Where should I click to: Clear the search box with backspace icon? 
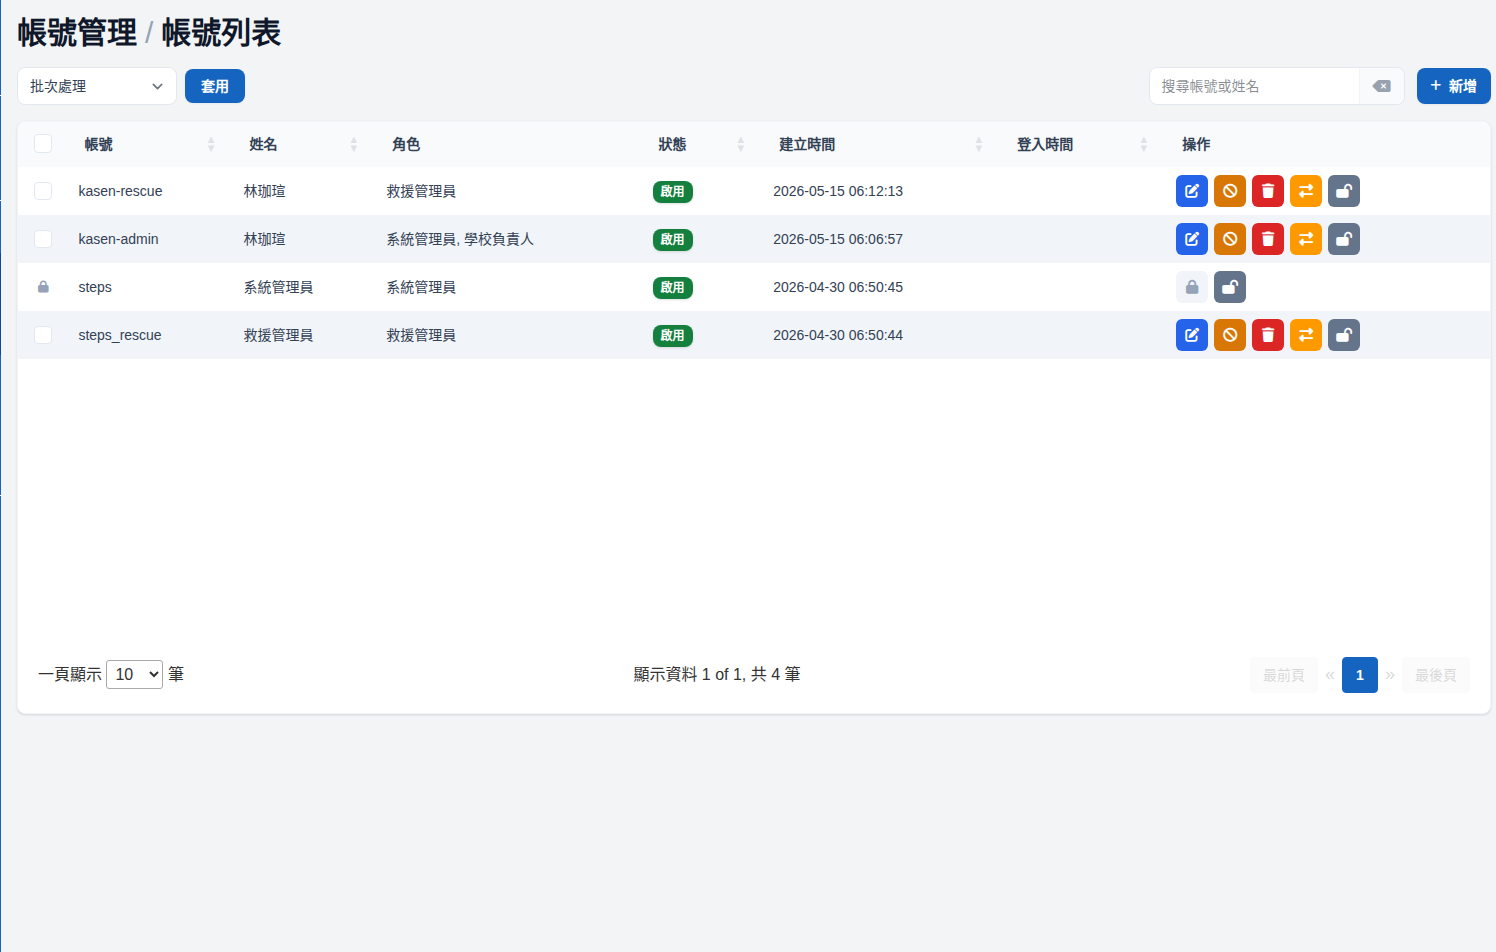(x=1382, y=86)
